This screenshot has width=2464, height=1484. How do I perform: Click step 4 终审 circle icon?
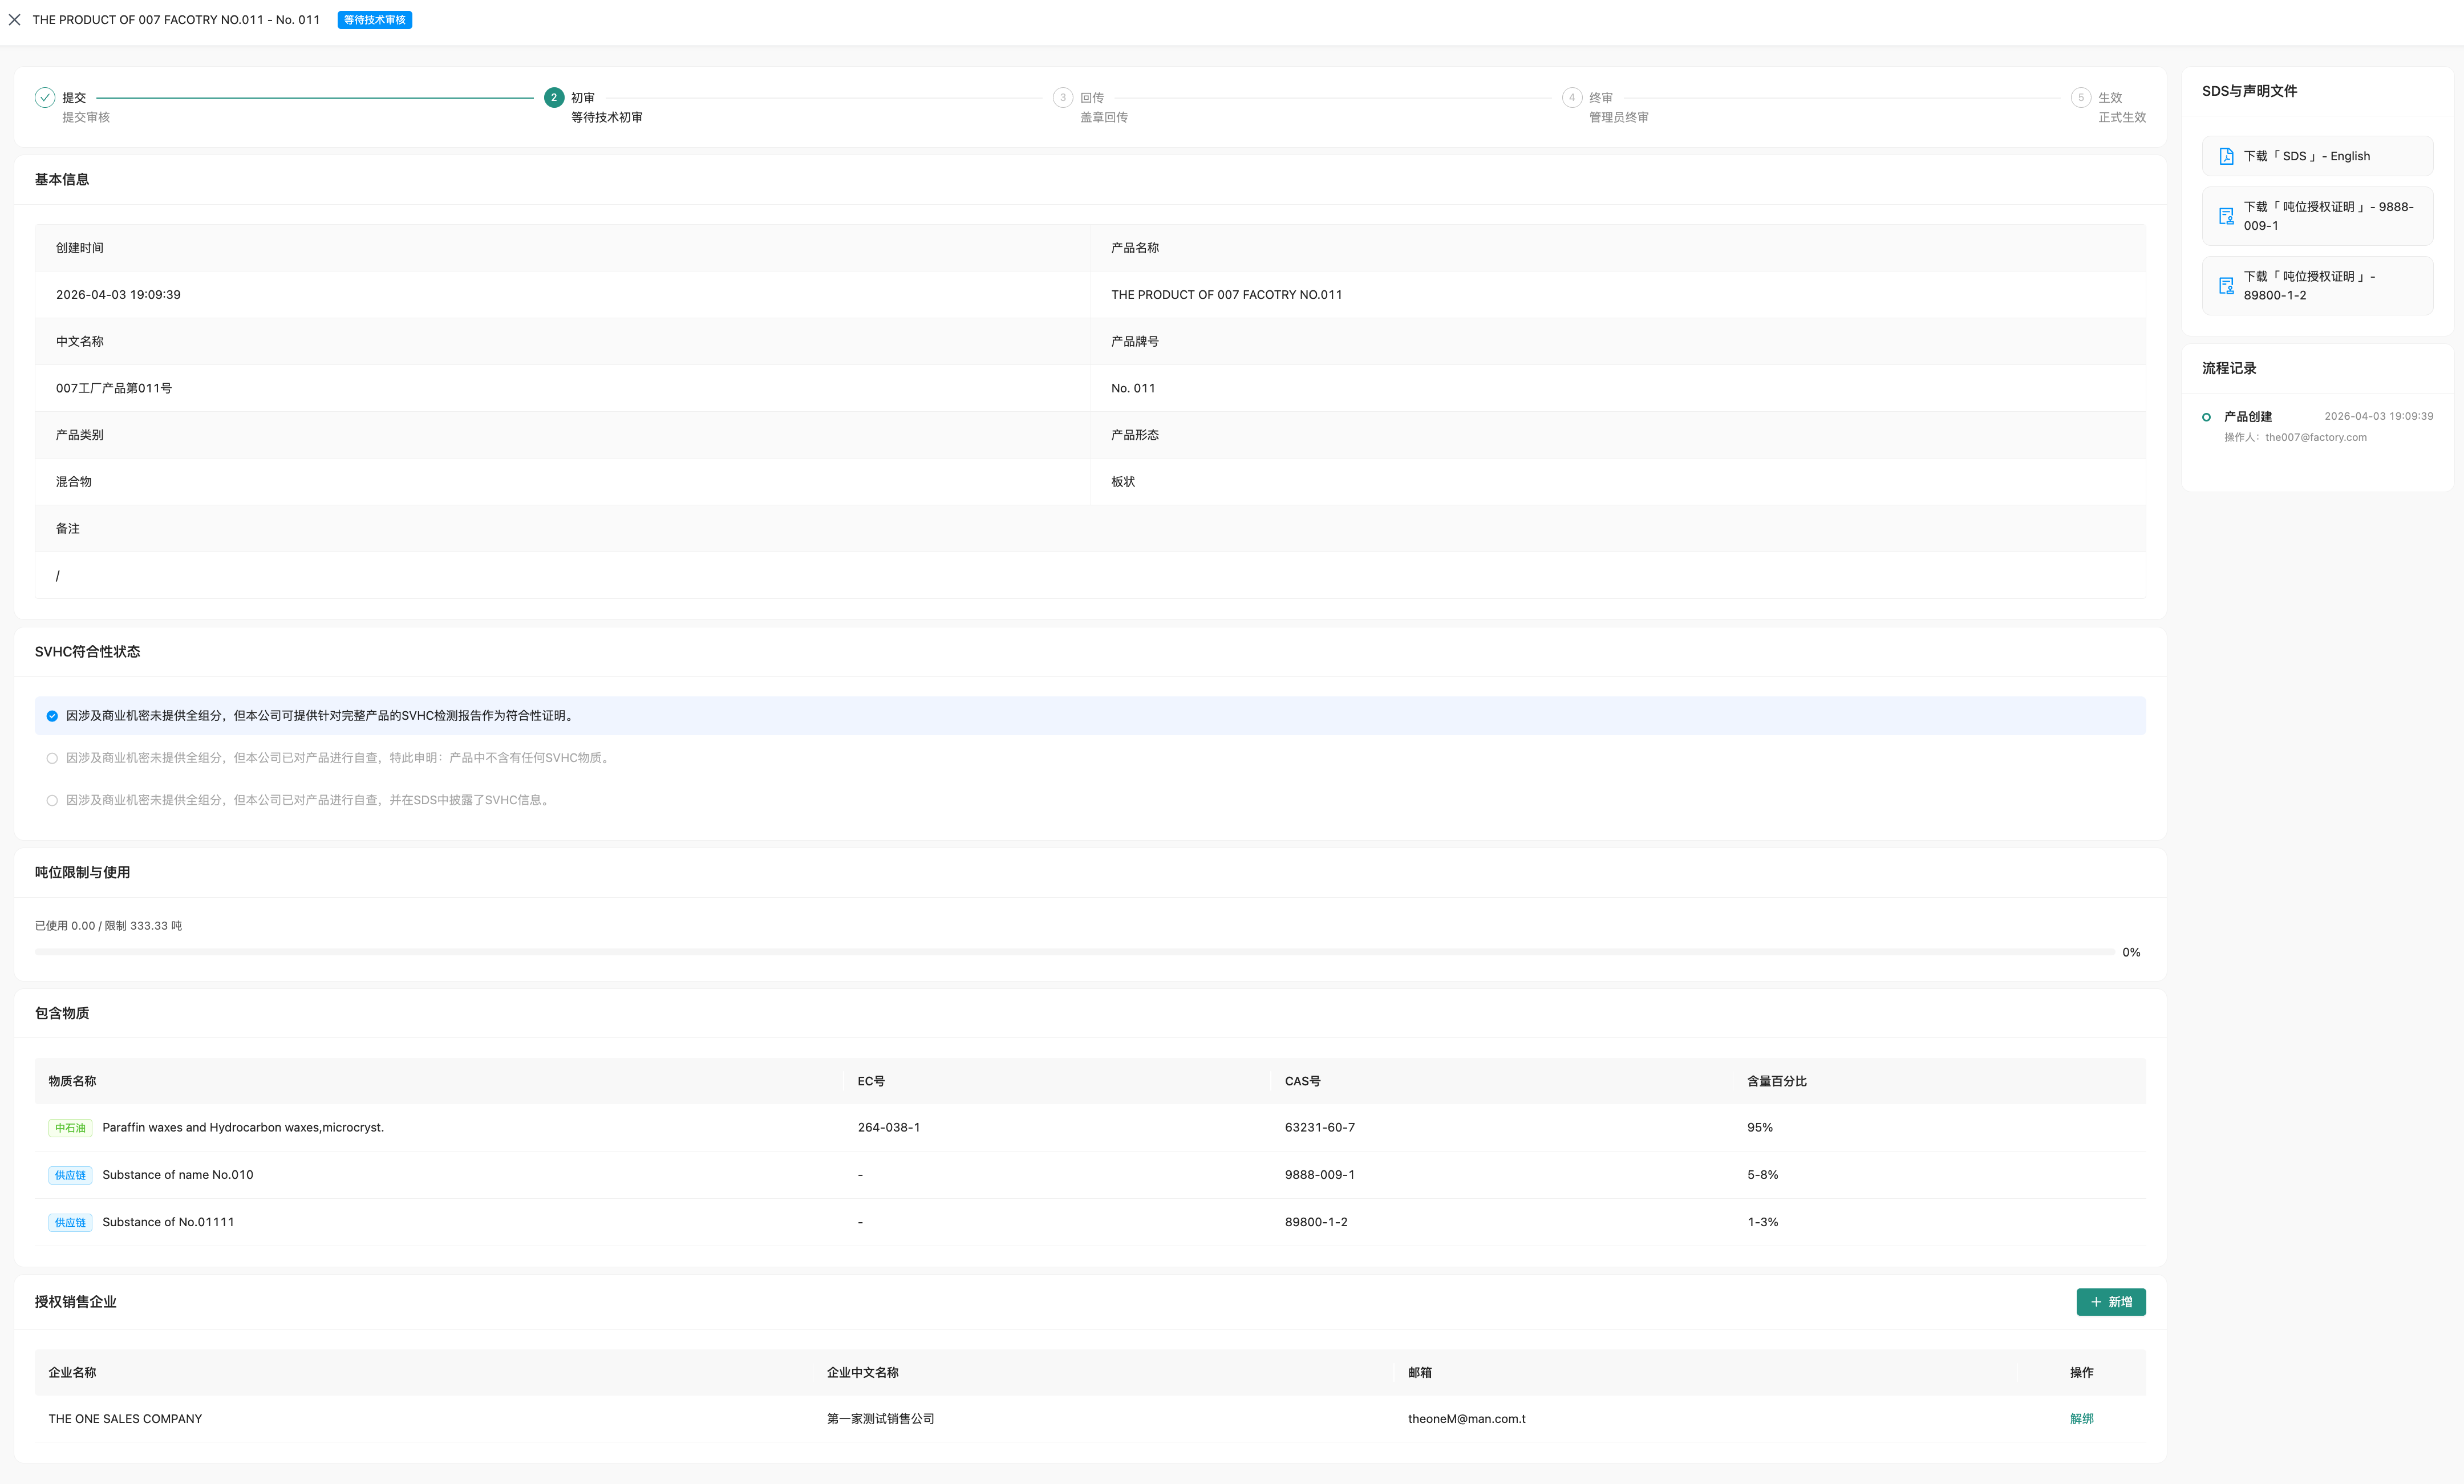[1571, 97]
